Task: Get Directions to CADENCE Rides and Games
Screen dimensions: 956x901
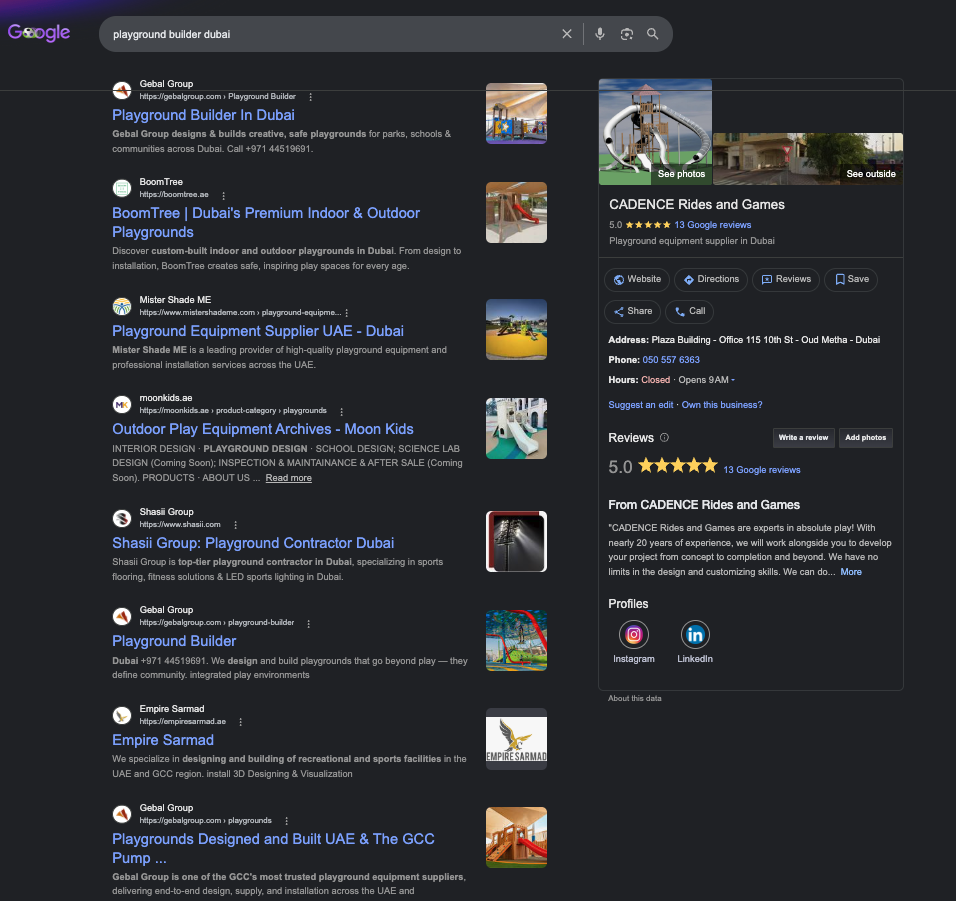Action: (711, 279)
